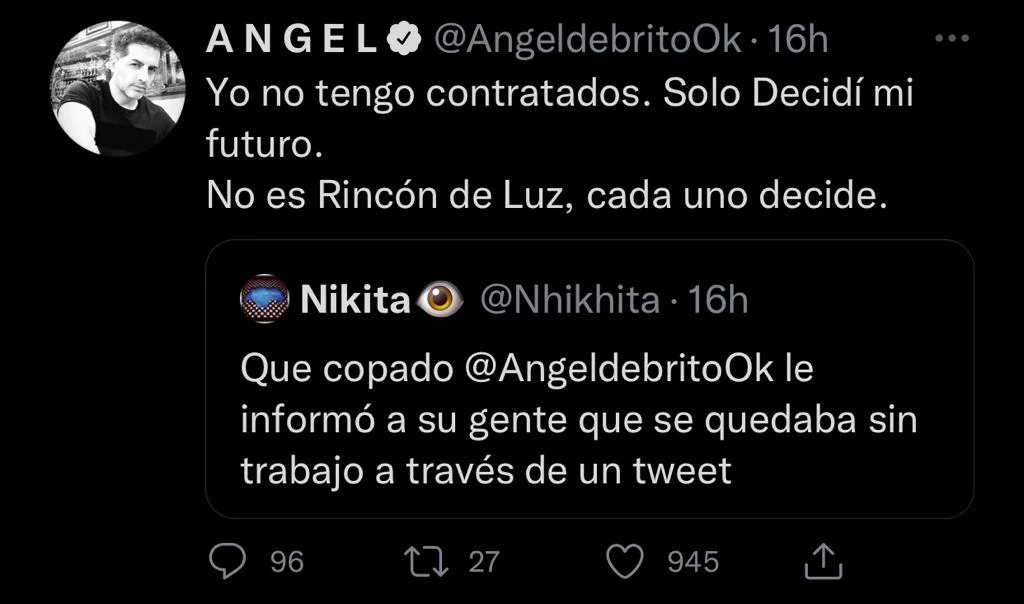Image resolution: width=1024 pixels, height=604 pixels.
Task: Click the quoted tweet's 16h timestamp
Action: pos(718,300)
